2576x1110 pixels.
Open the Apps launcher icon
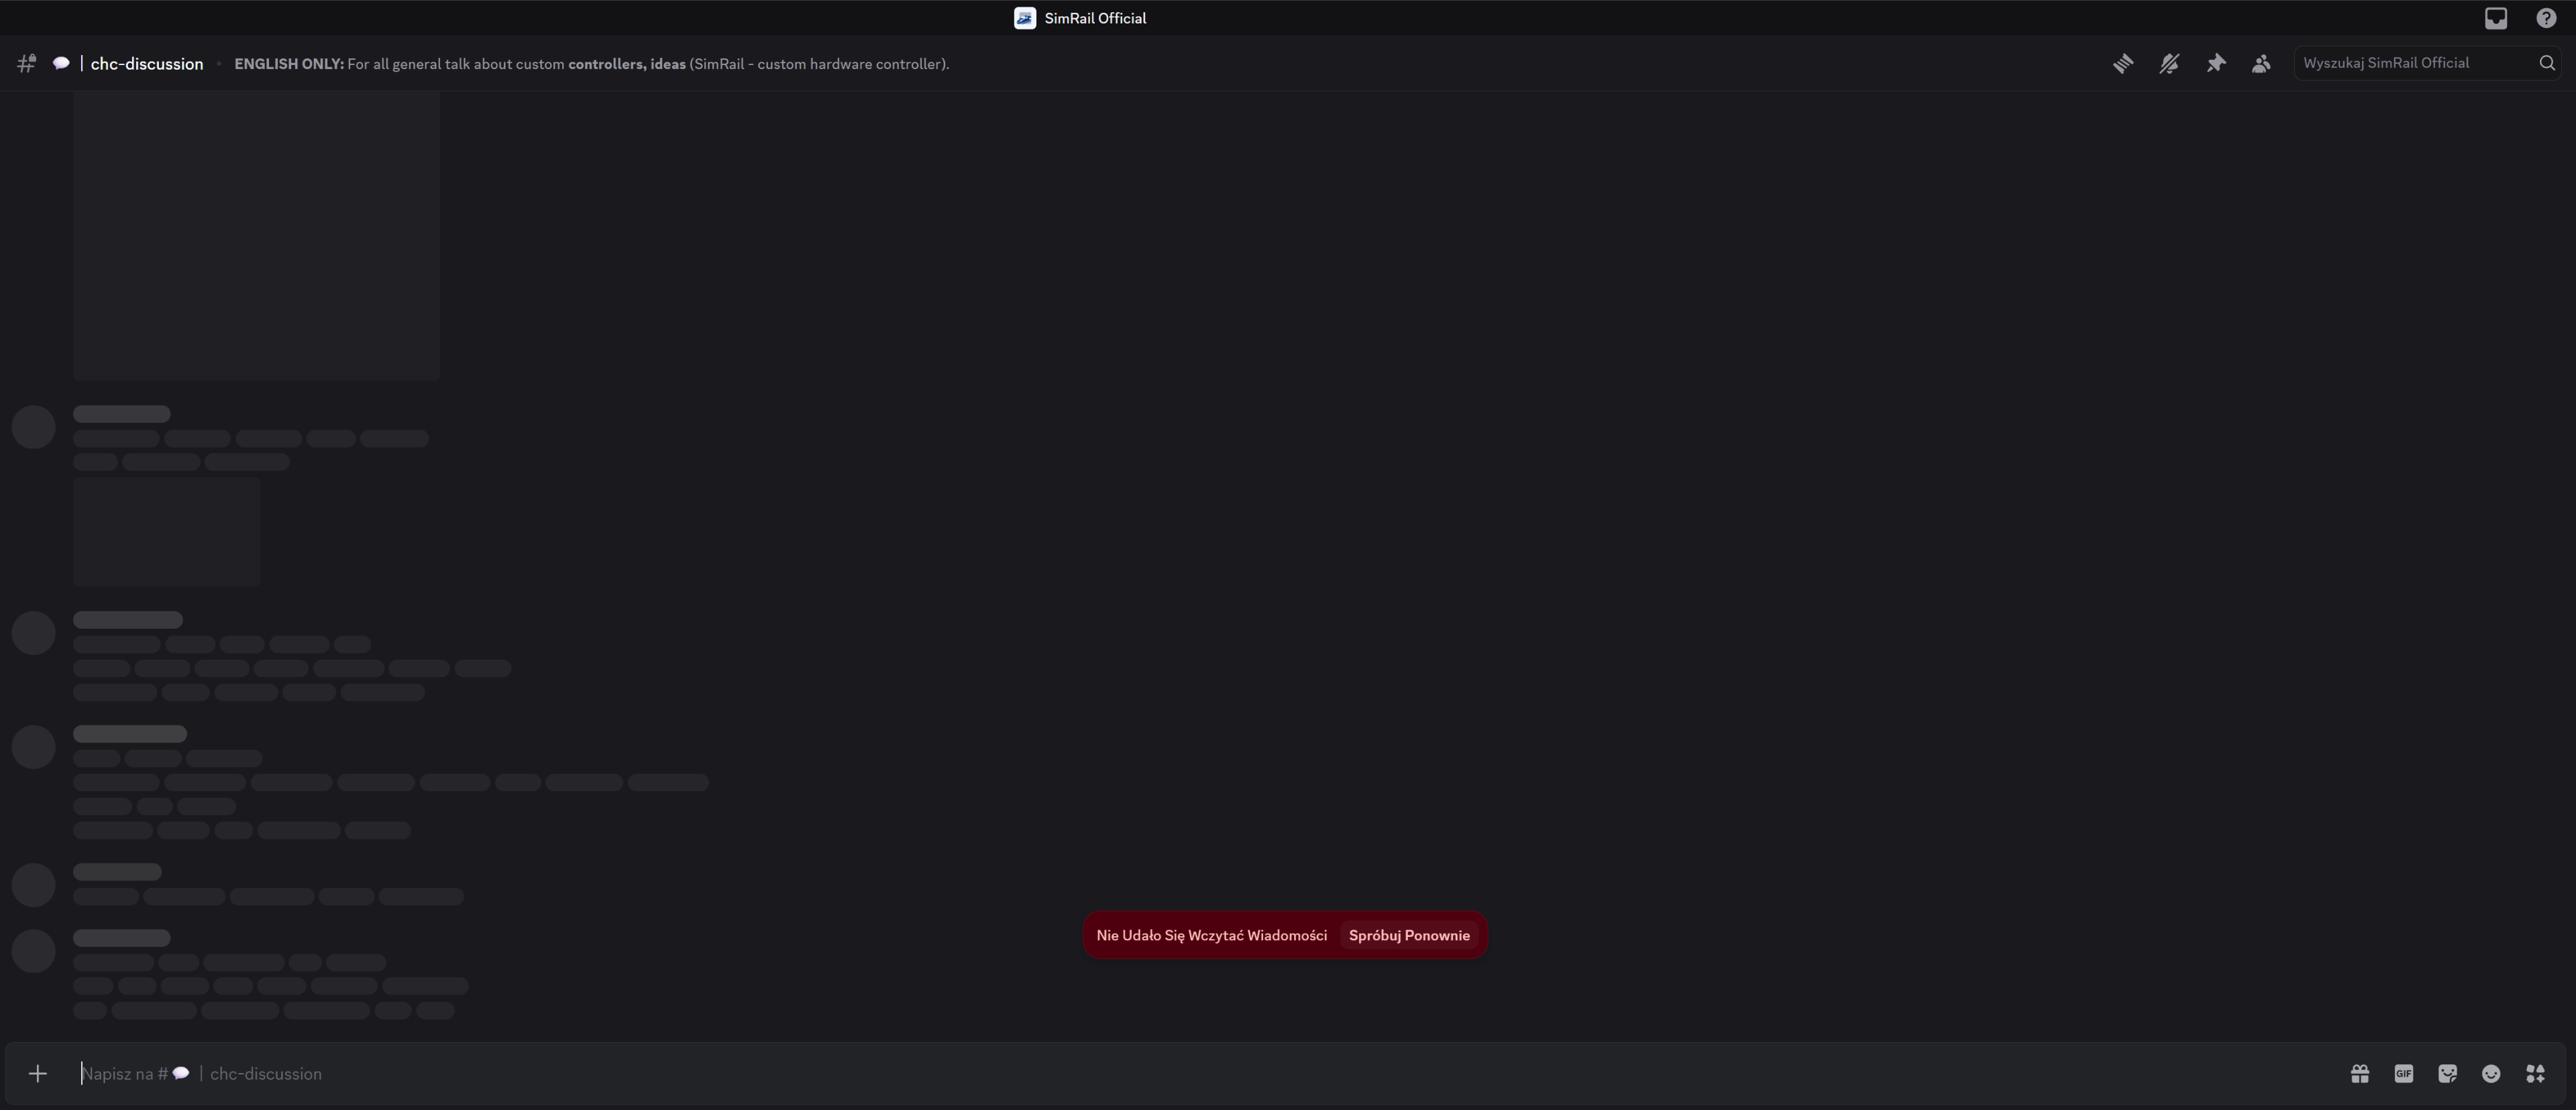click(2535, 1073)
